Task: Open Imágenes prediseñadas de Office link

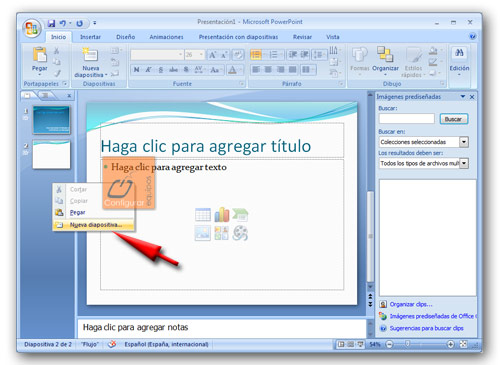Action: pyautogui.click(x=433, y=316)
